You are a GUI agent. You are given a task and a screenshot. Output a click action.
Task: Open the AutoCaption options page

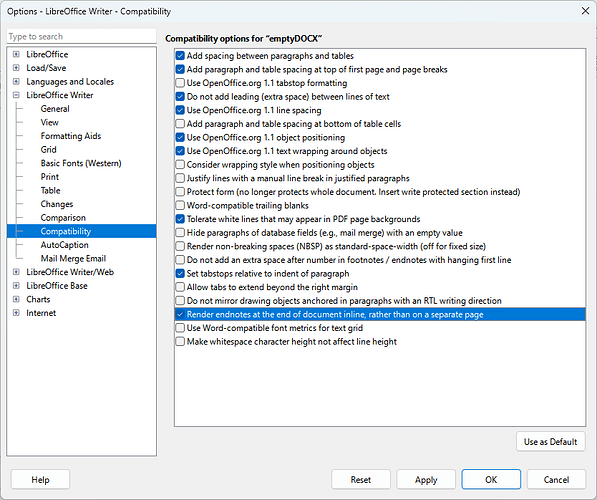coord(64,245)
